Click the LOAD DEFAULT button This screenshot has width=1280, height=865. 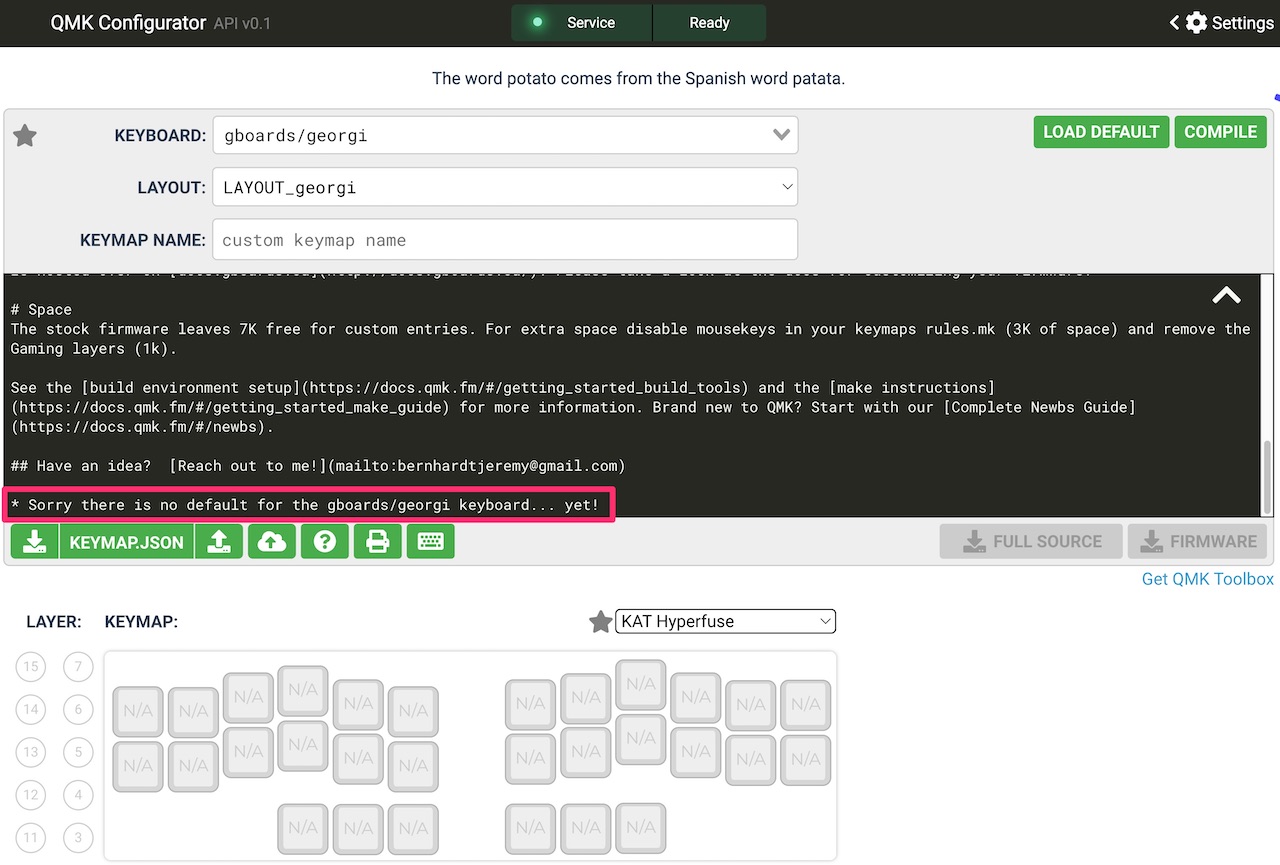pos(1101,132)
